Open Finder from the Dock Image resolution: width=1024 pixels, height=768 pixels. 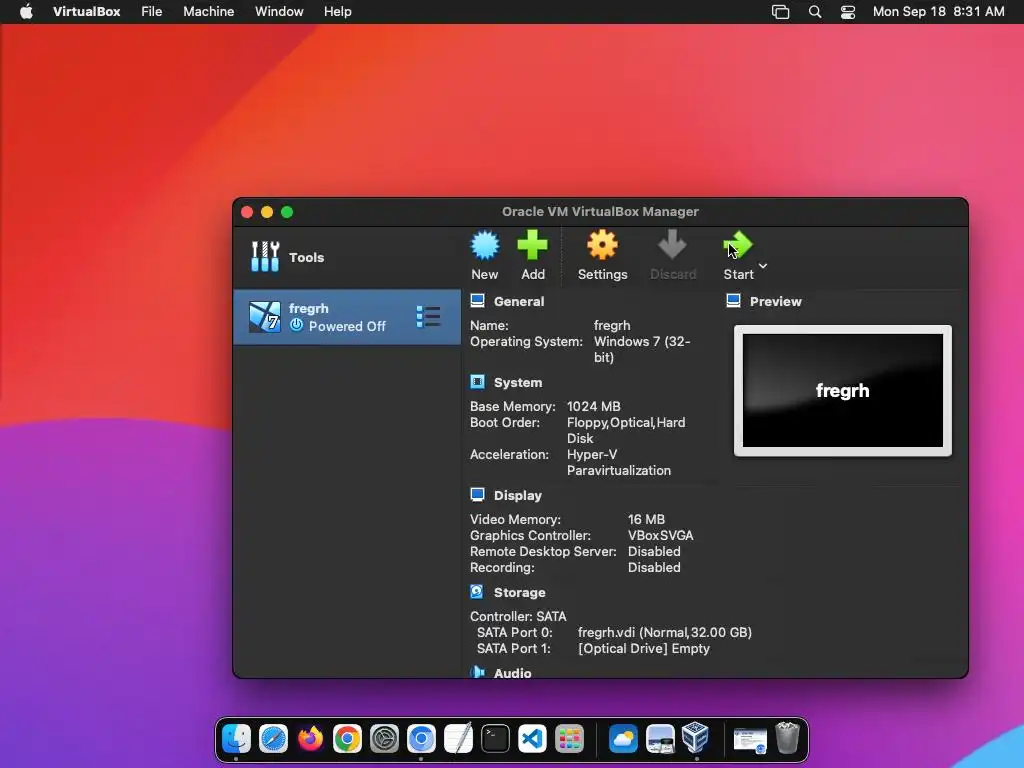click(236, 739)
